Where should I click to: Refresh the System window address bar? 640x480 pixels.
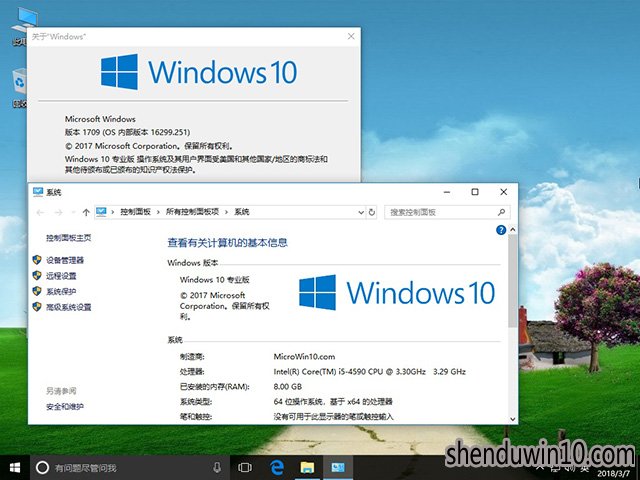click(372, 212)
